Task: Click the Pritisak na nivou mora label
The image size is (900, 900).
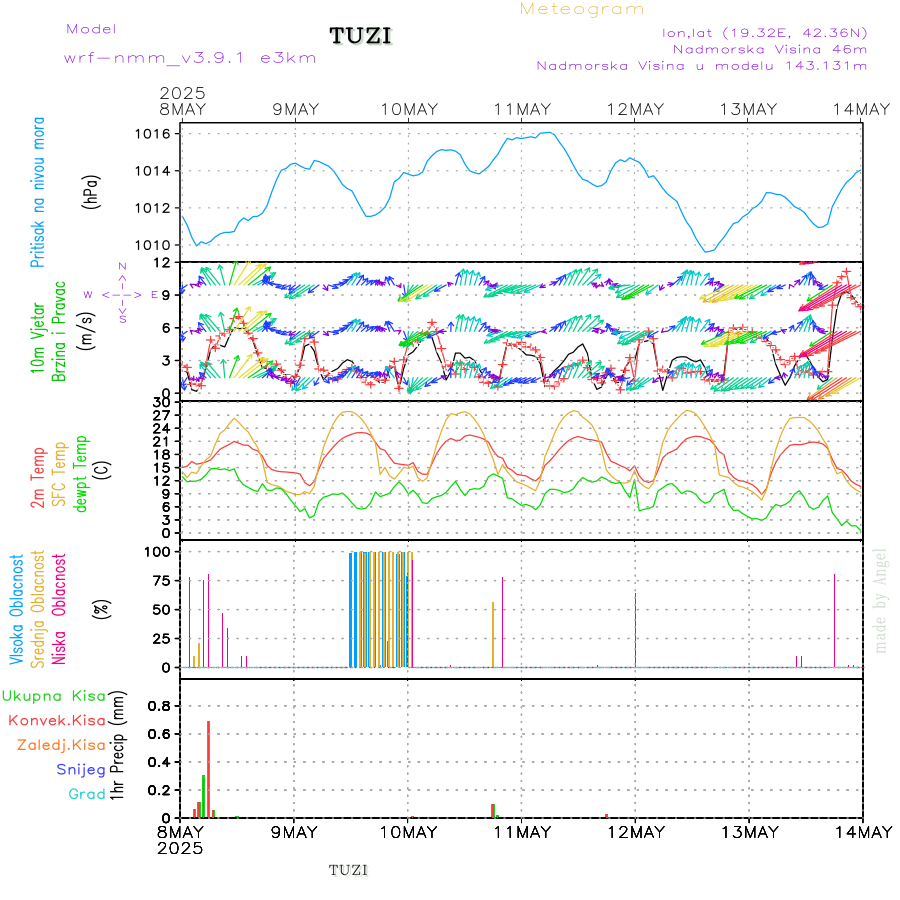Action: pyautogui.click(x=39, y=192)
